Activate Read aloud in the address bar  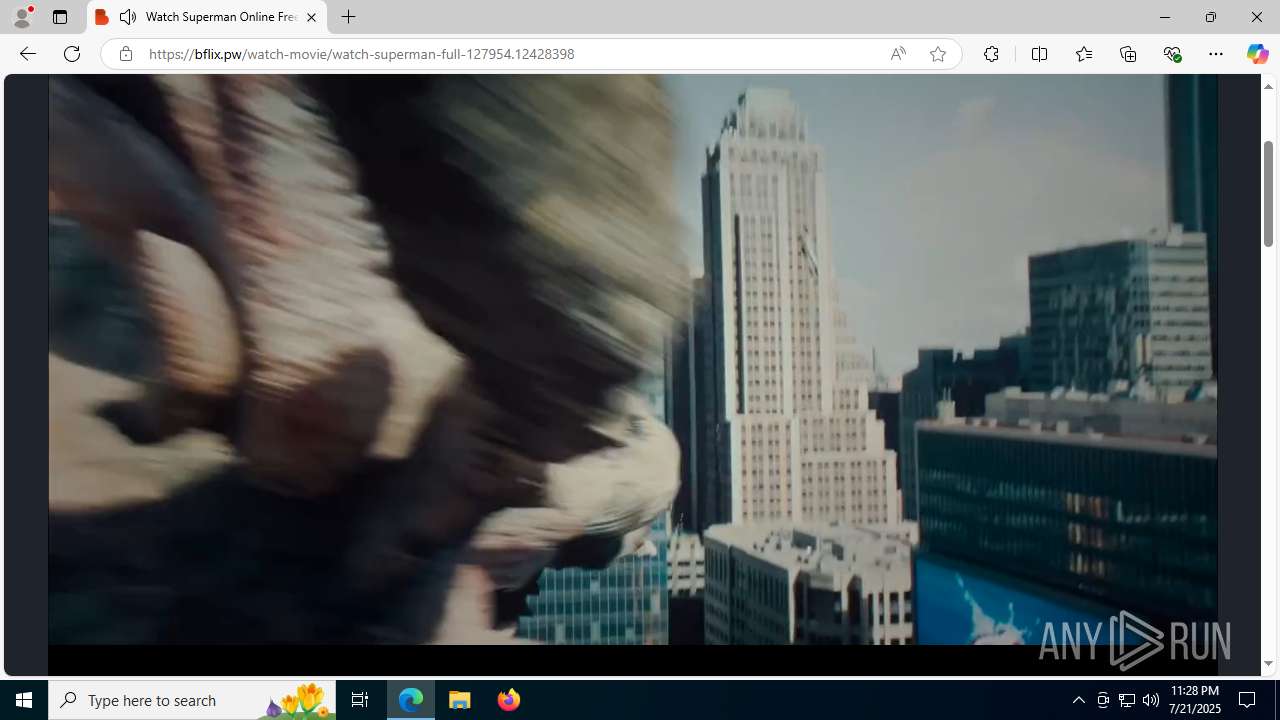(898, 54)
